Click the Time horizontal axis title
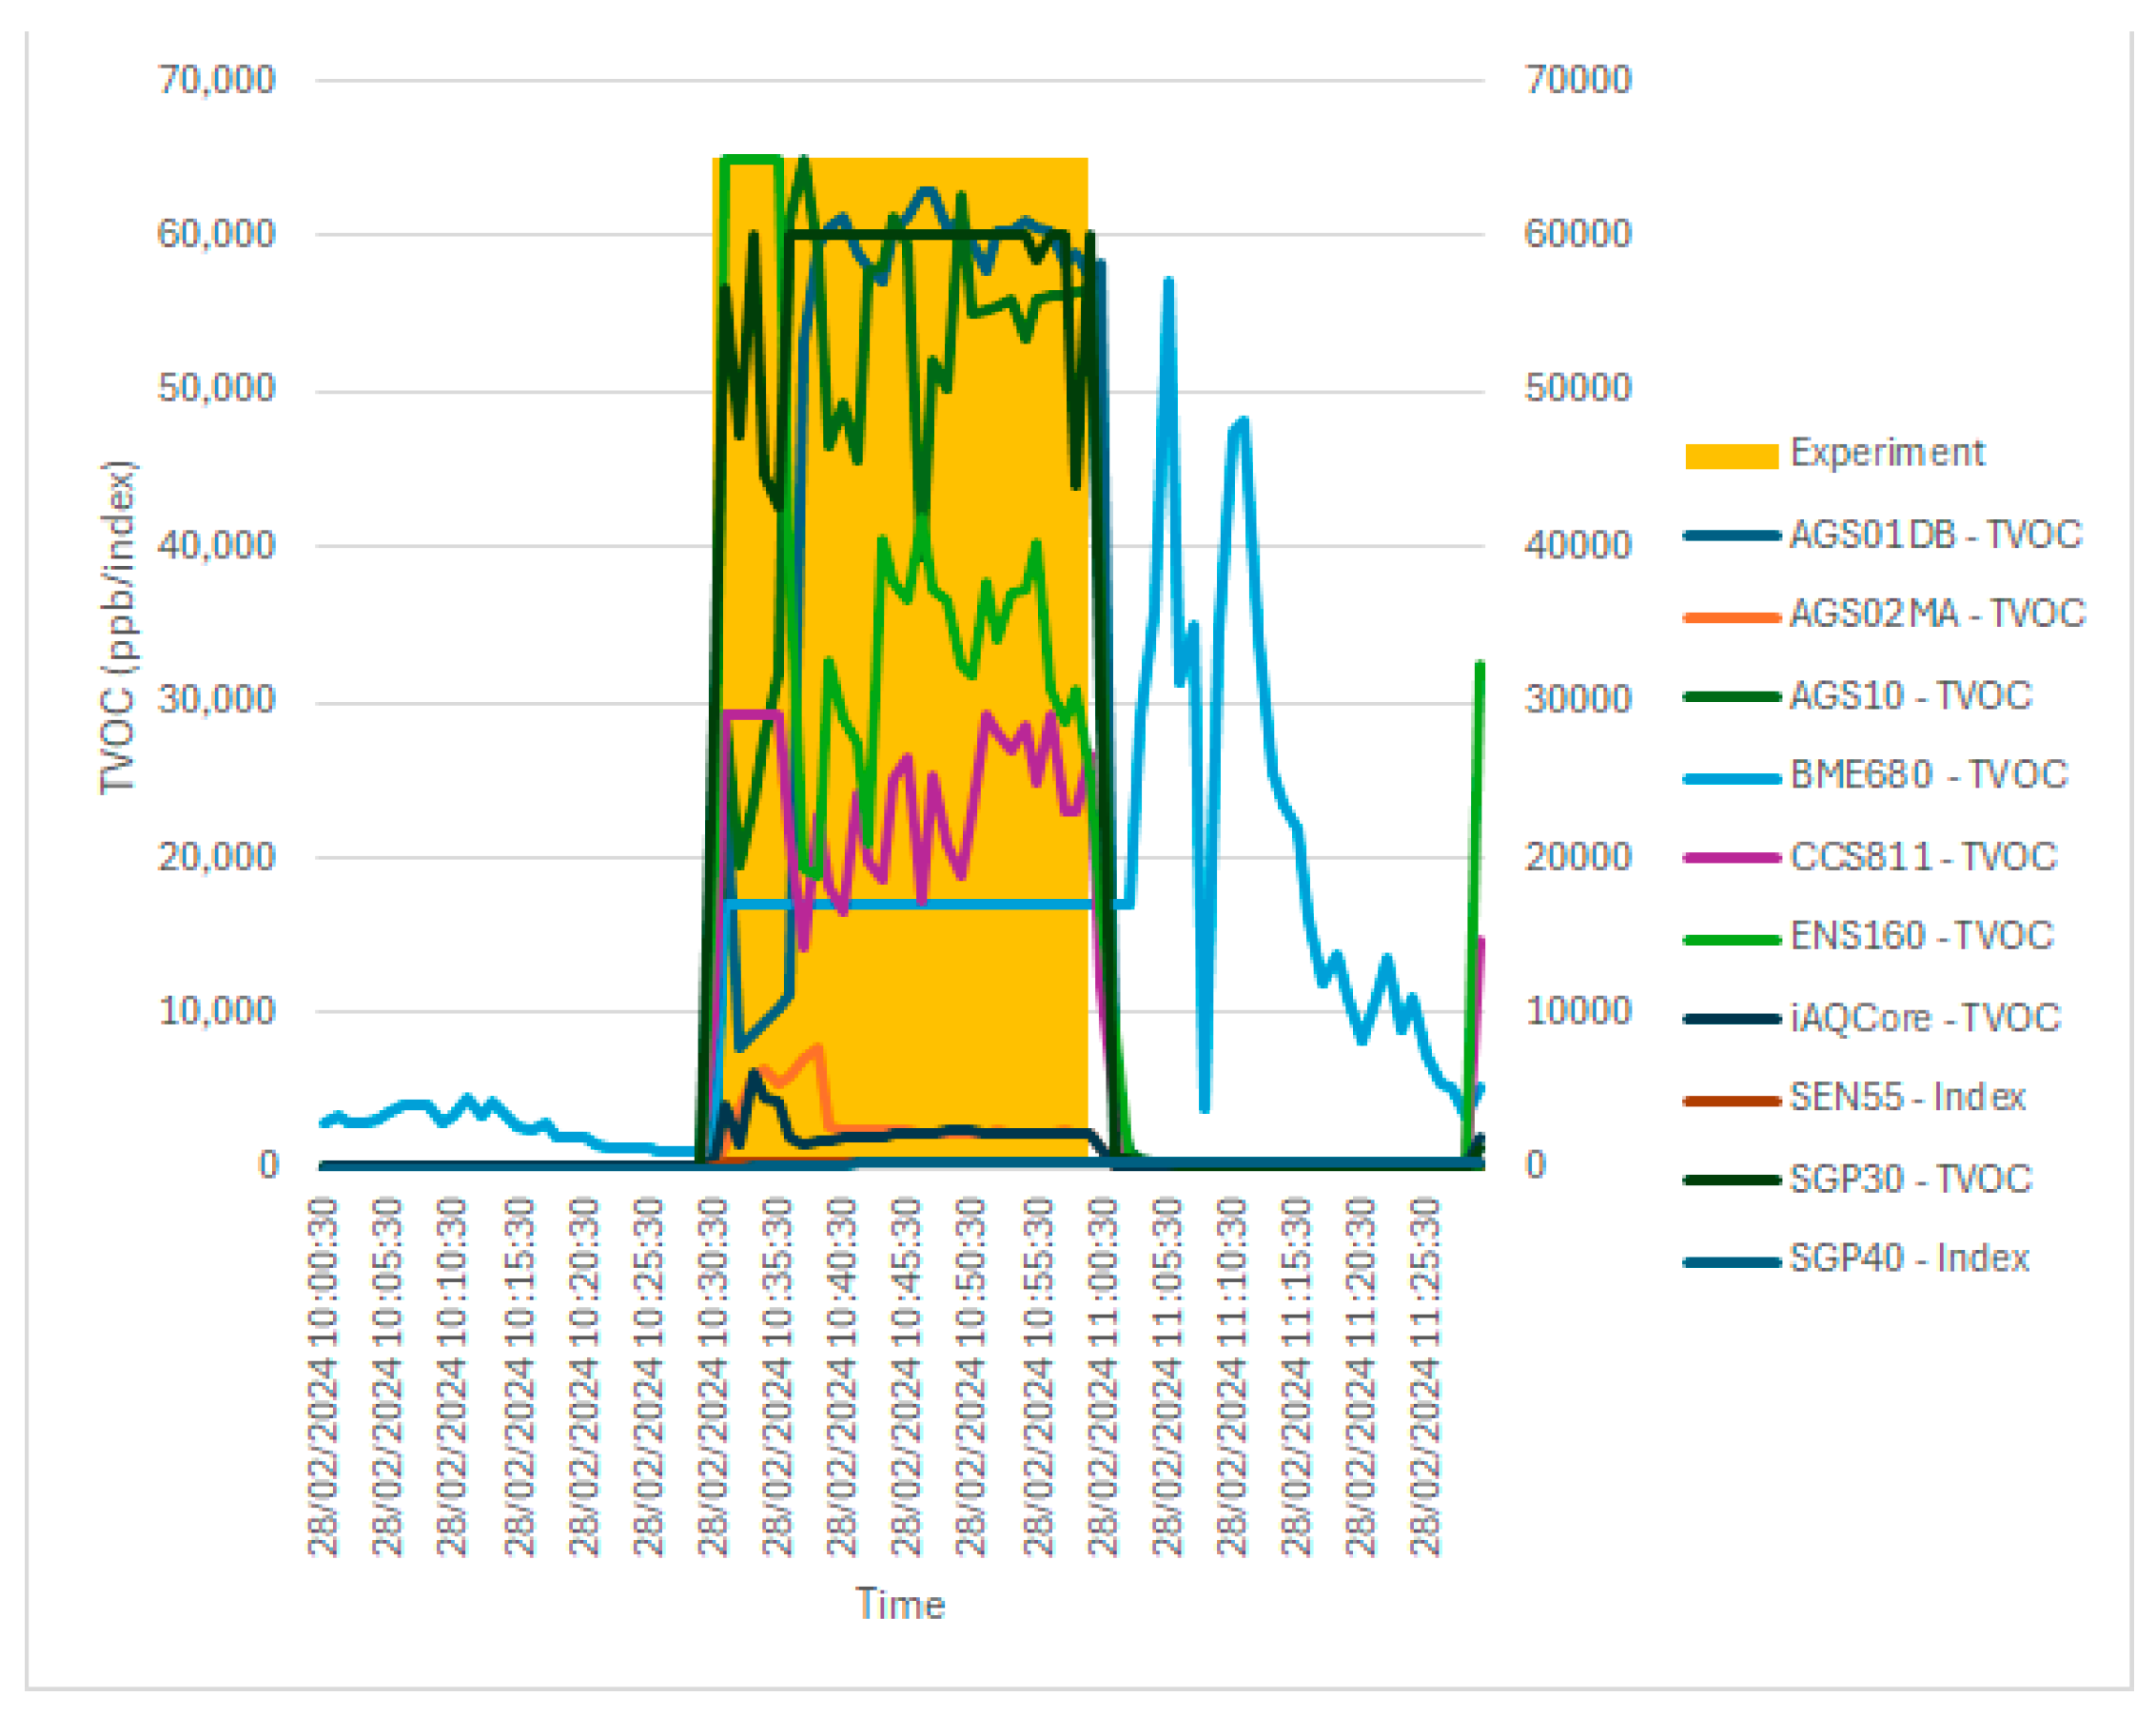This screenshot has width=2156, height=1716. pyautogui.click(x=899, y=1605)
